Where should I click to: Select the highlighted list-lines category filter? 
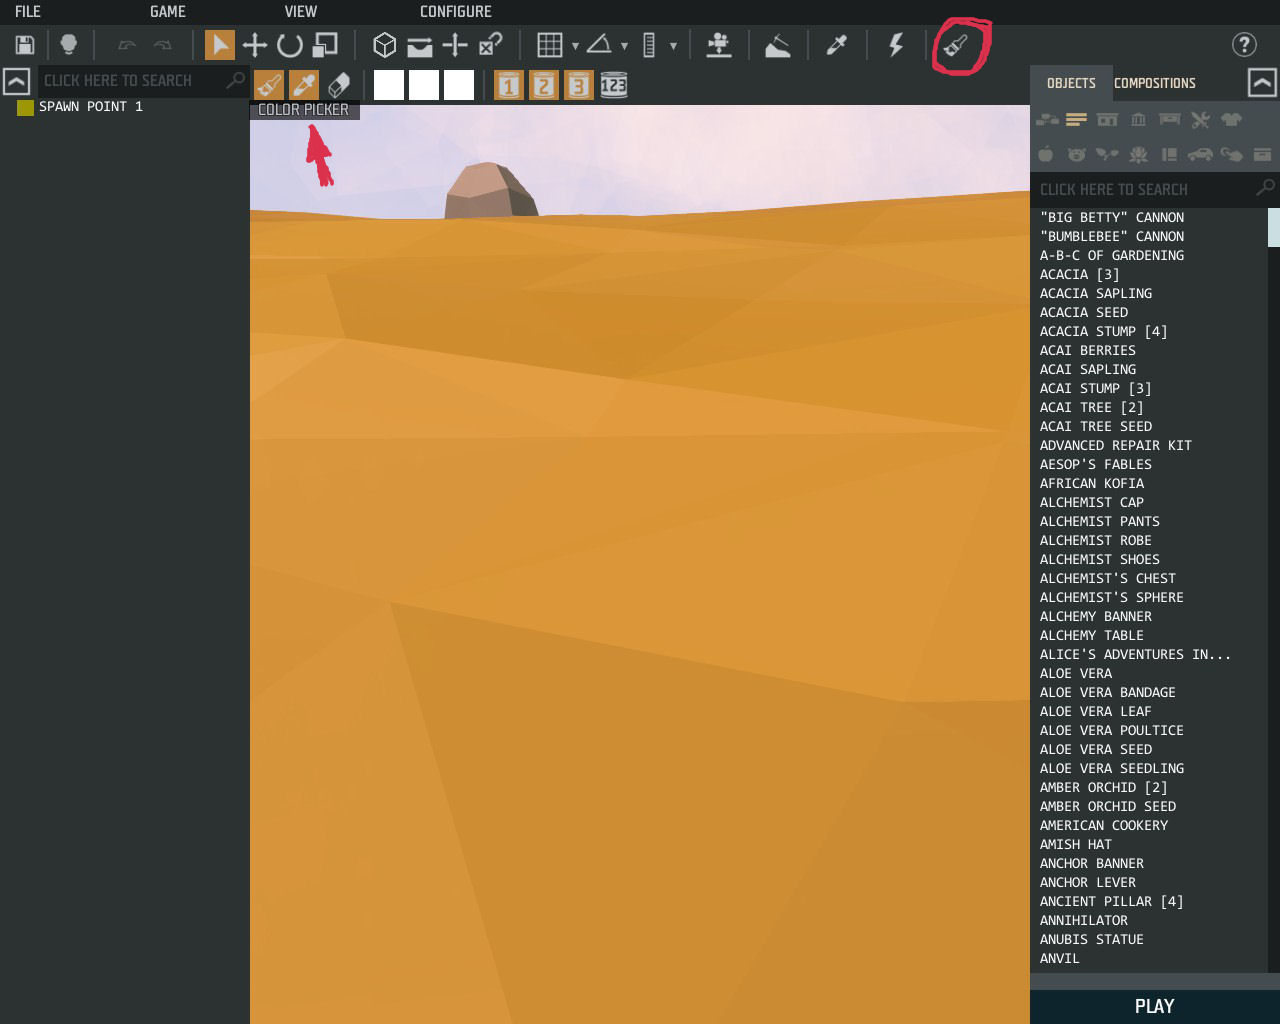coord(1076,120)
